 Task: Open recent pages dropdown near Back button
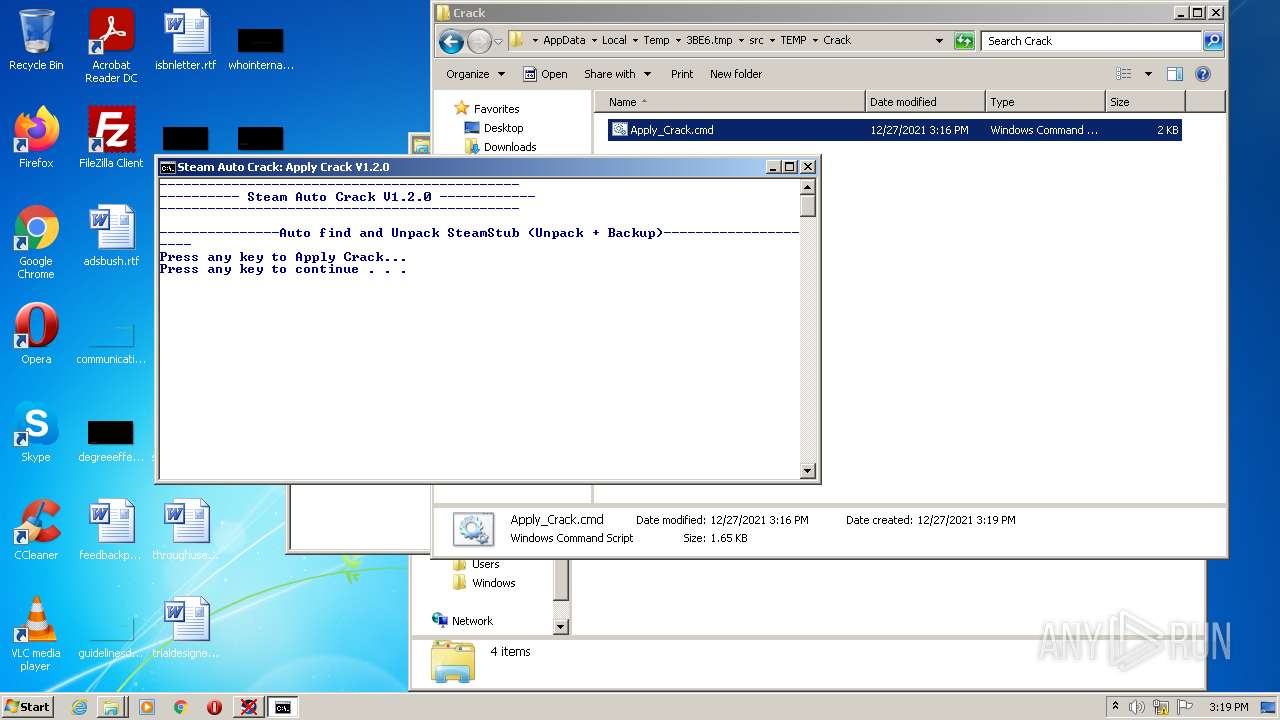[x=499, y=41]
